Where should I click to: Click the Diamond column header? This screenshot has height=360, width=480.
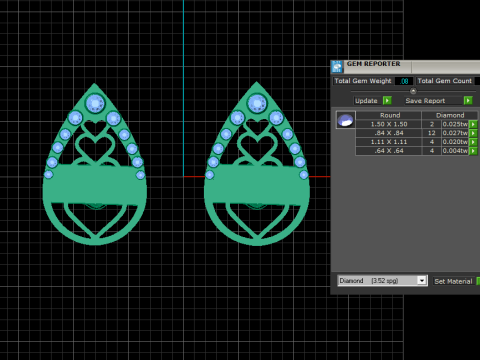click(450, 115)
